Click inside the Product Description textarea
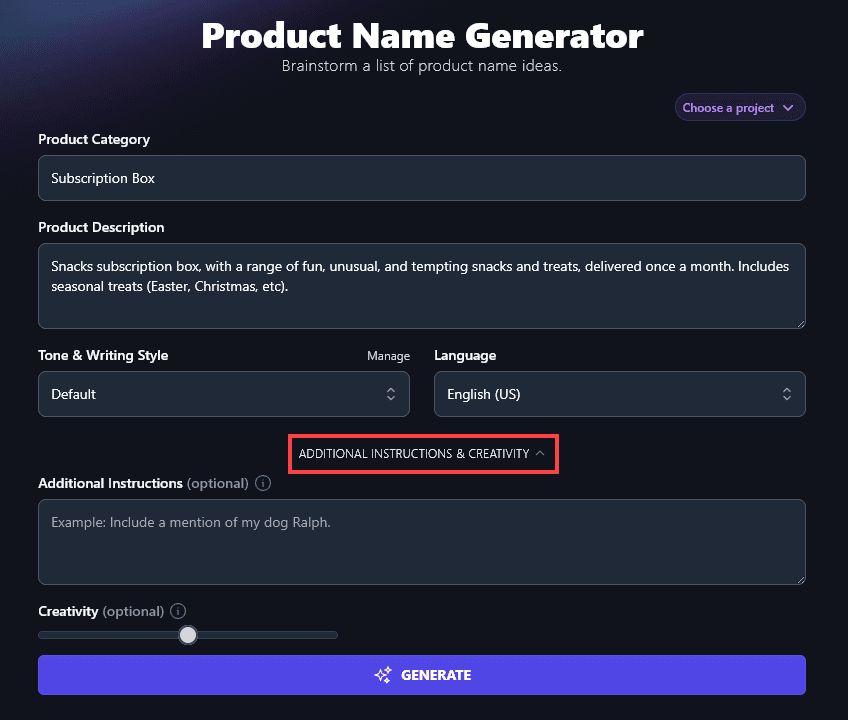Viewport: 848px width, 720px height. click(421, 285)
